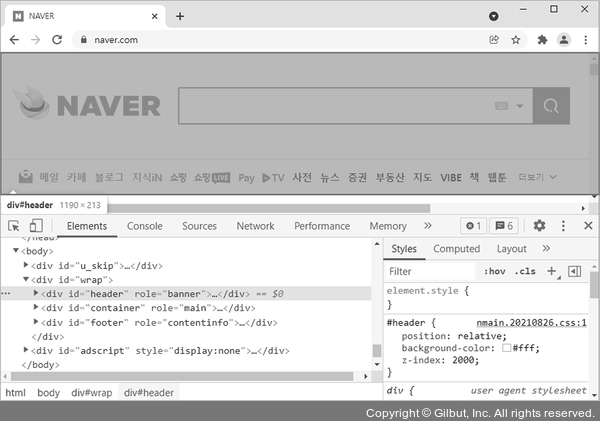
Task: Add a new style rule with plus icon
Action: click(552, 271)
